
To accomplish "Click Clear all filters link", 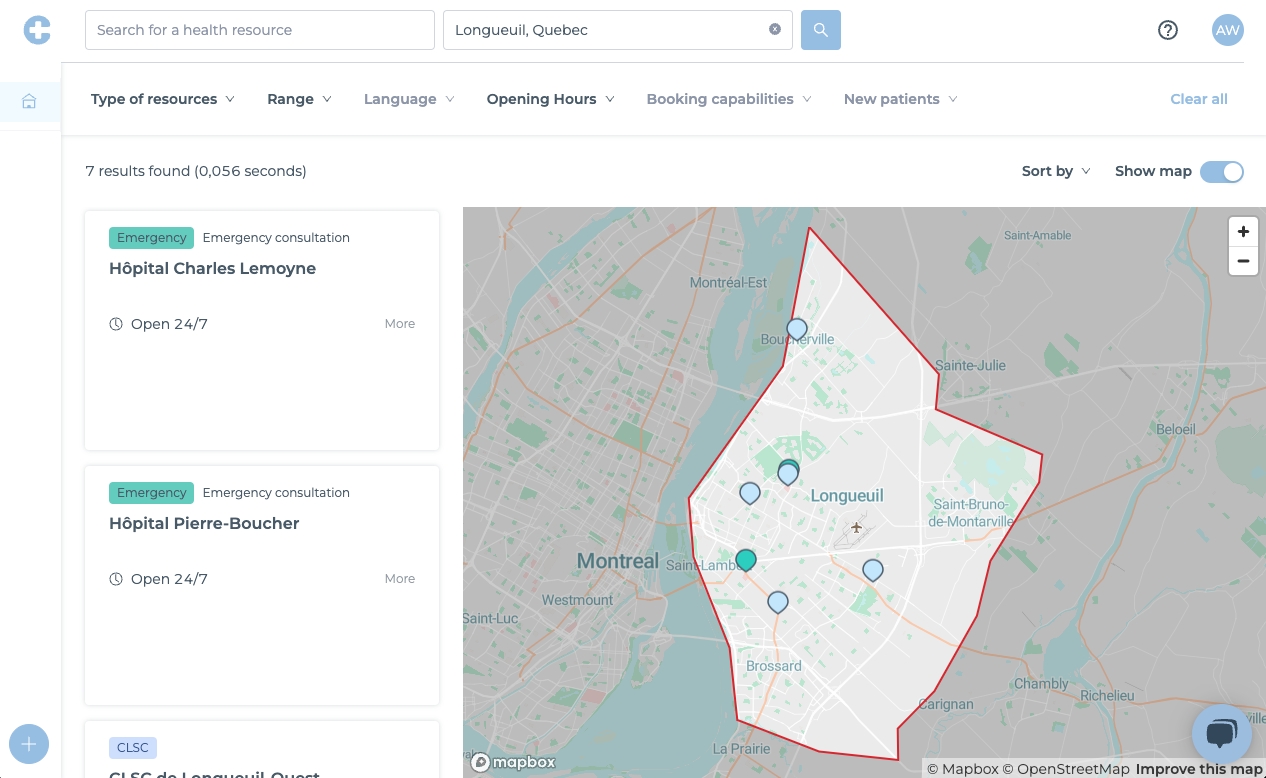I will coord(1198,99).
